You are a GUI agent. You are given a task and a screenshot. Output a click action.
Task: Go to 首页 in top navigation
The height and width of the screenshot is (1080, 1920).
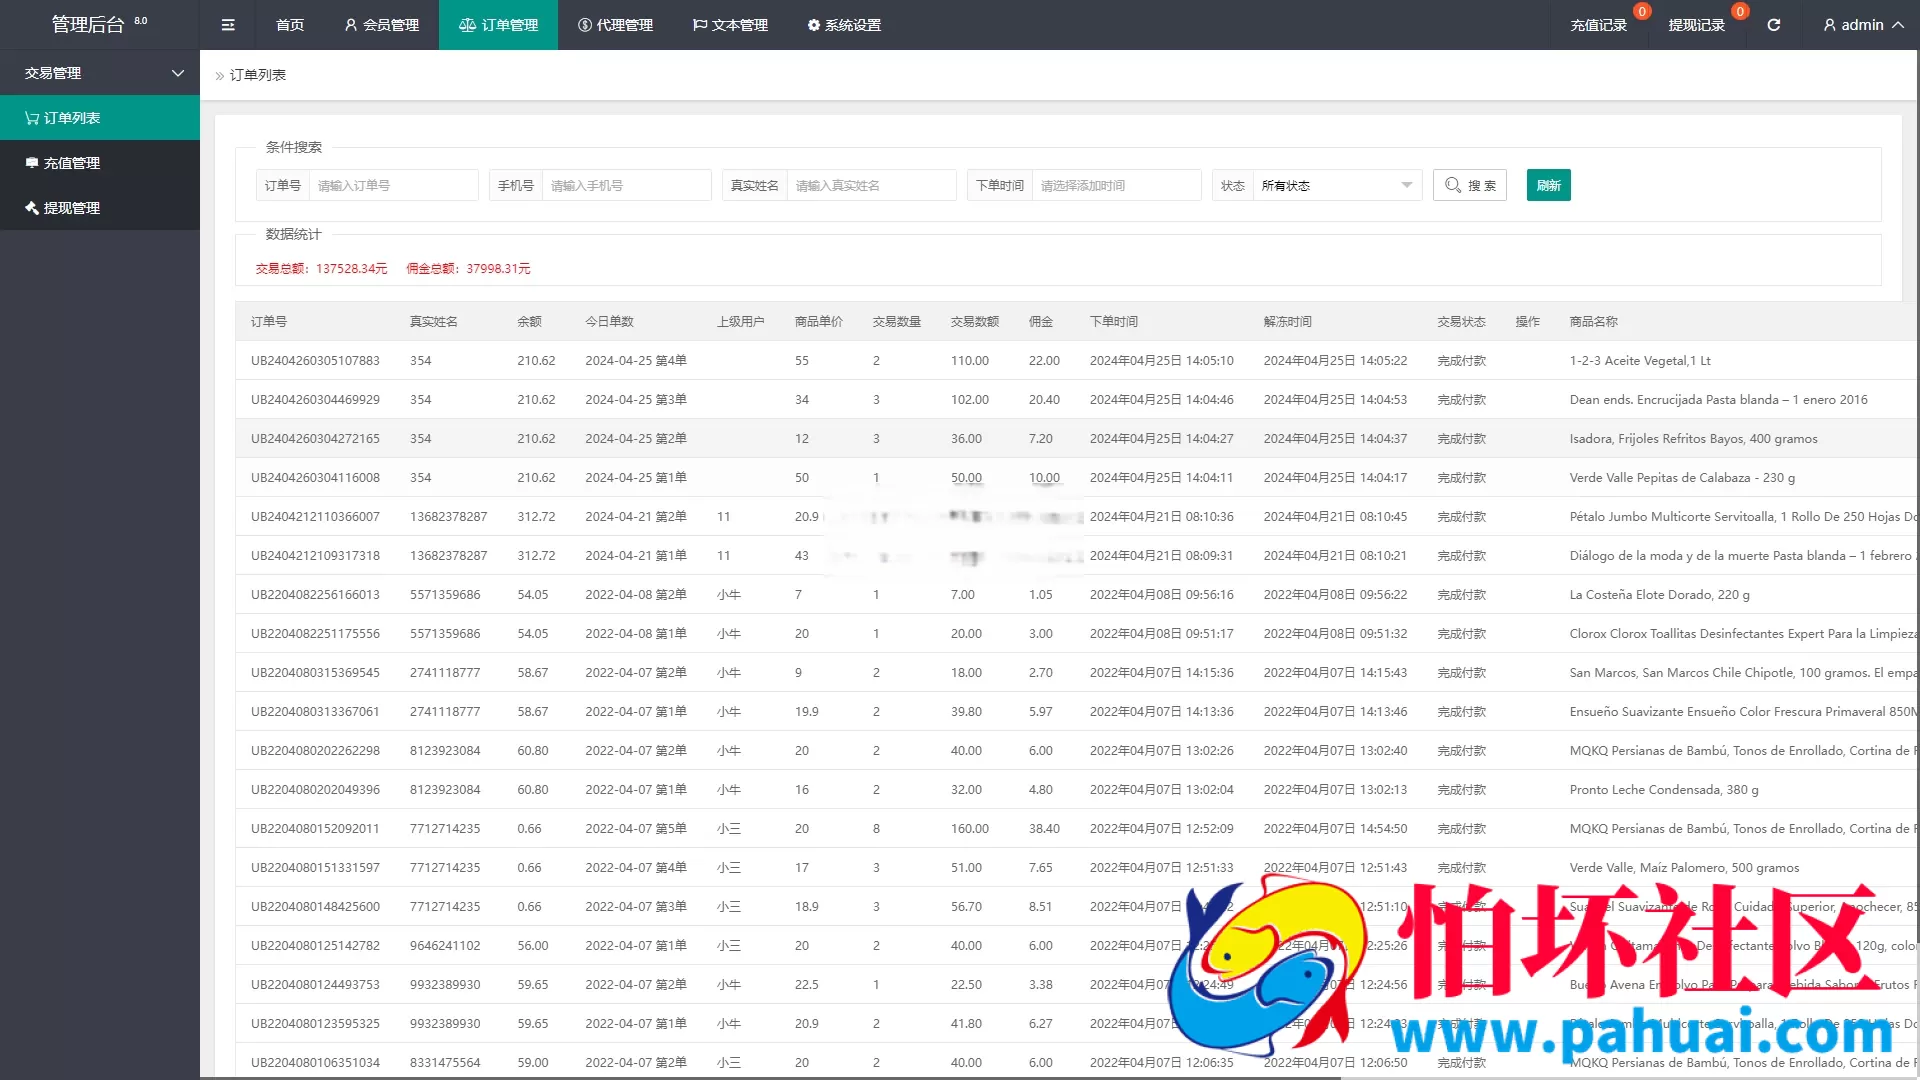290,25
